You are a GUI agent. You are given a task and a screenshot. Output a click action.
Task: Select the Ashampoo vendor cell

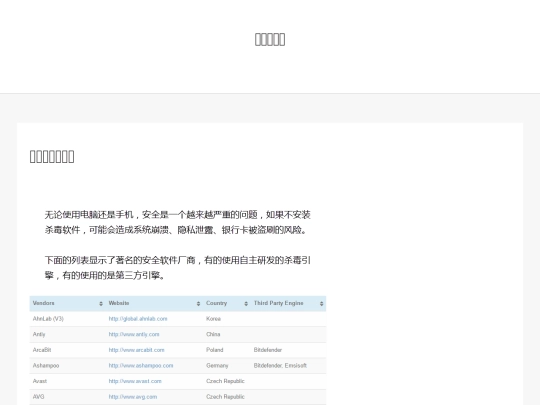[46, 365]
